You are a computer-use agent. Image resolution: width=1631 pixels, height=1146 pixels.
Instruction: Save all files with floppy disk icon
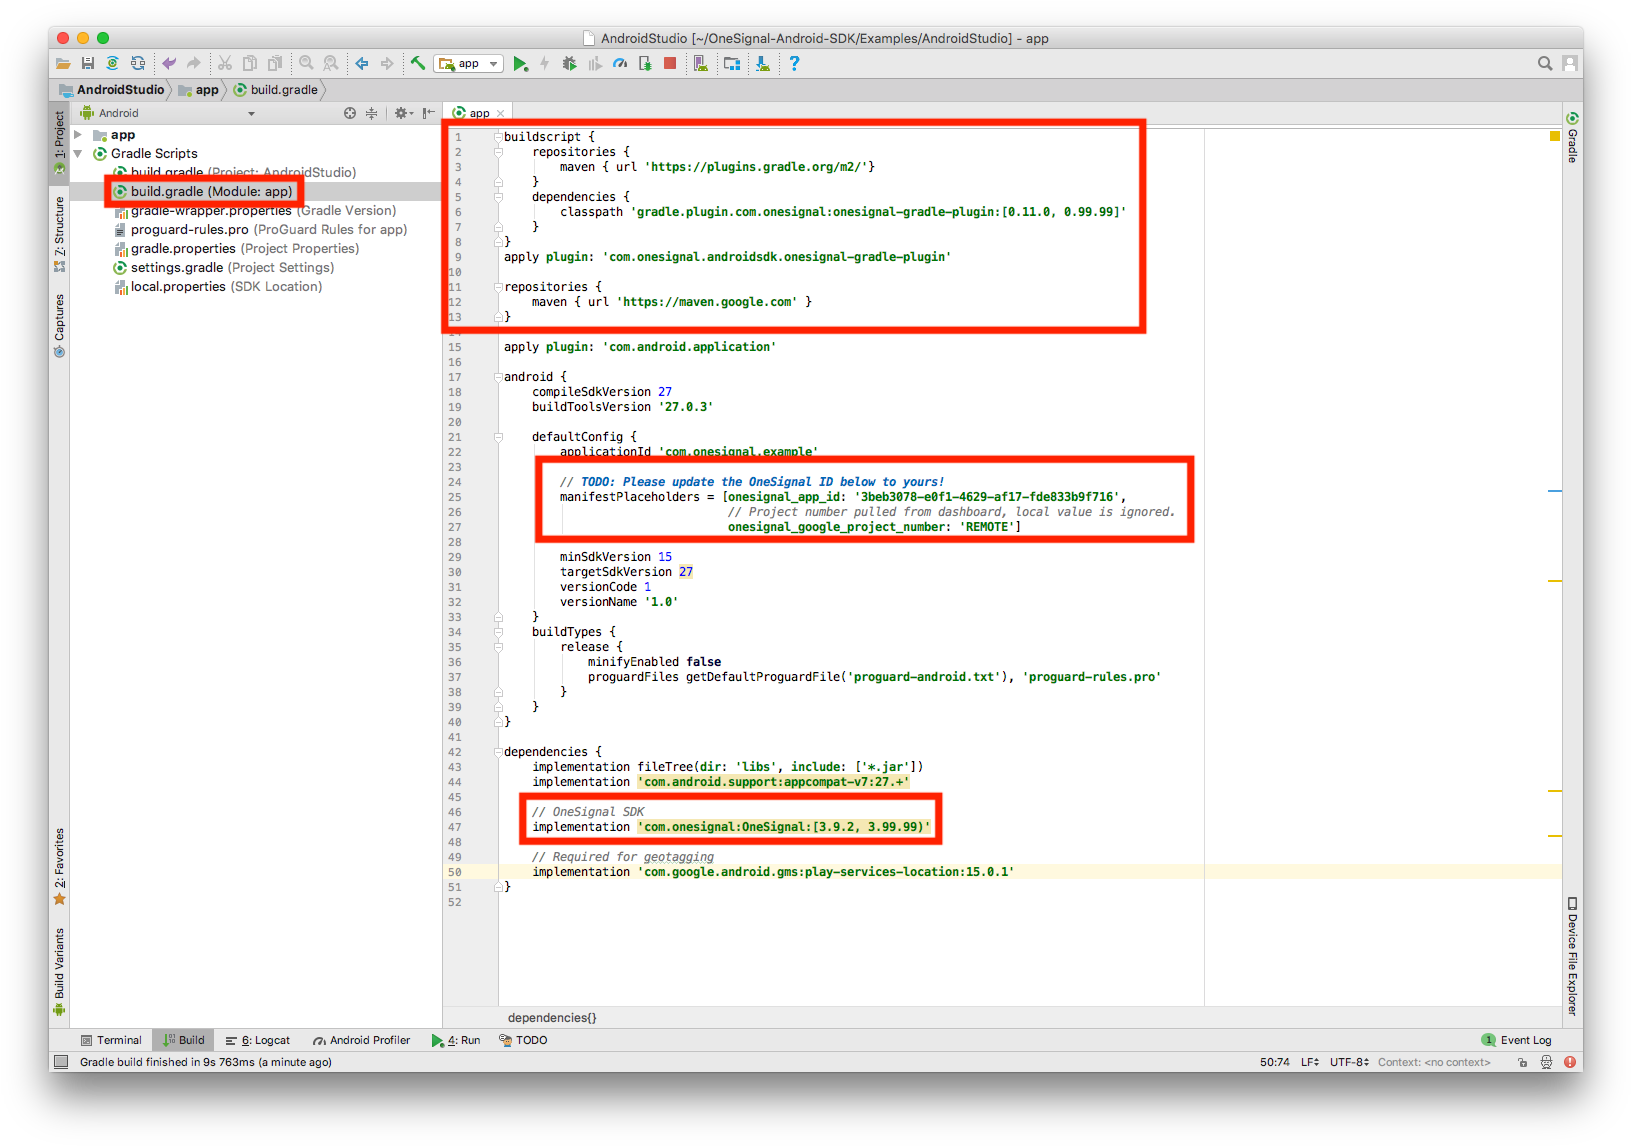coord(88,64)
